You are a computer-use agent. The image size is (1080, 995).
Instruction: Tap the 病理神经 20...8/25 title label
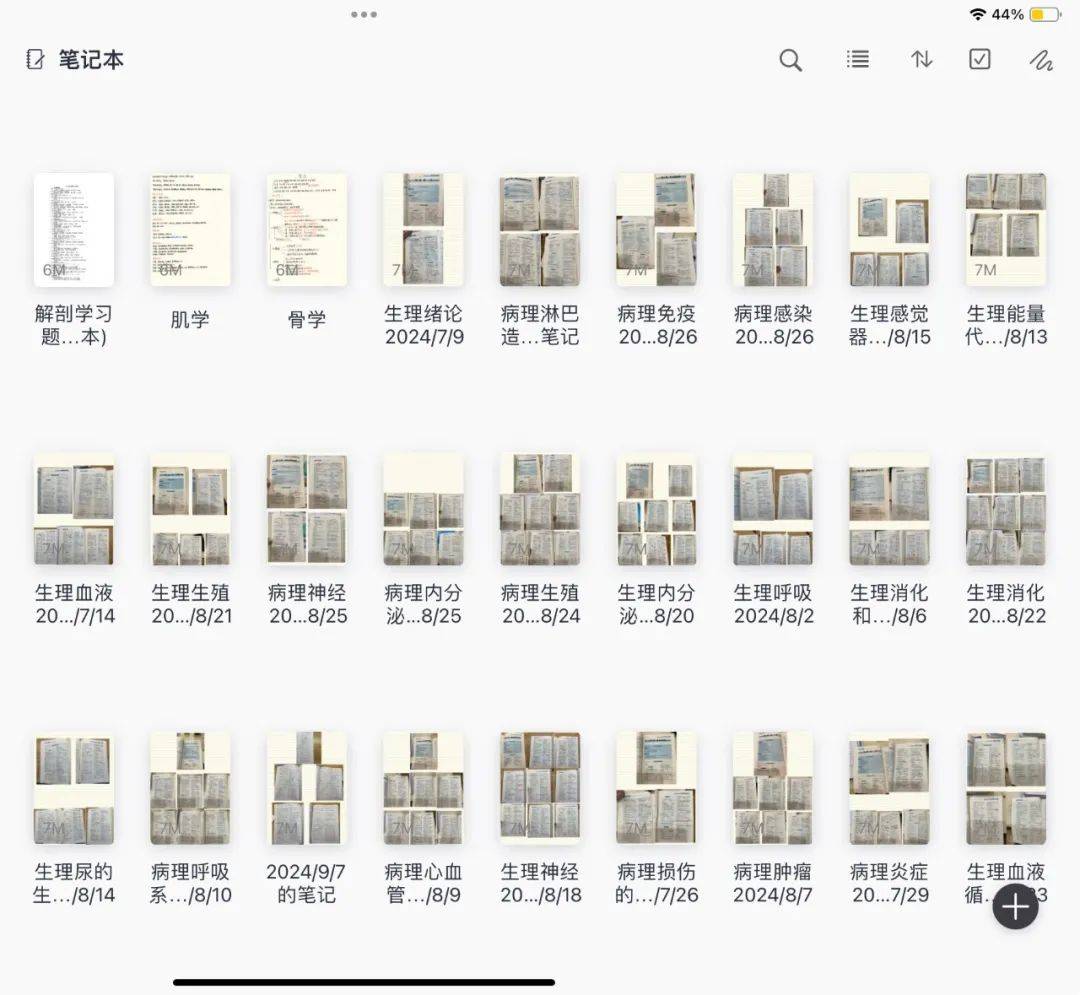point(307,604)
